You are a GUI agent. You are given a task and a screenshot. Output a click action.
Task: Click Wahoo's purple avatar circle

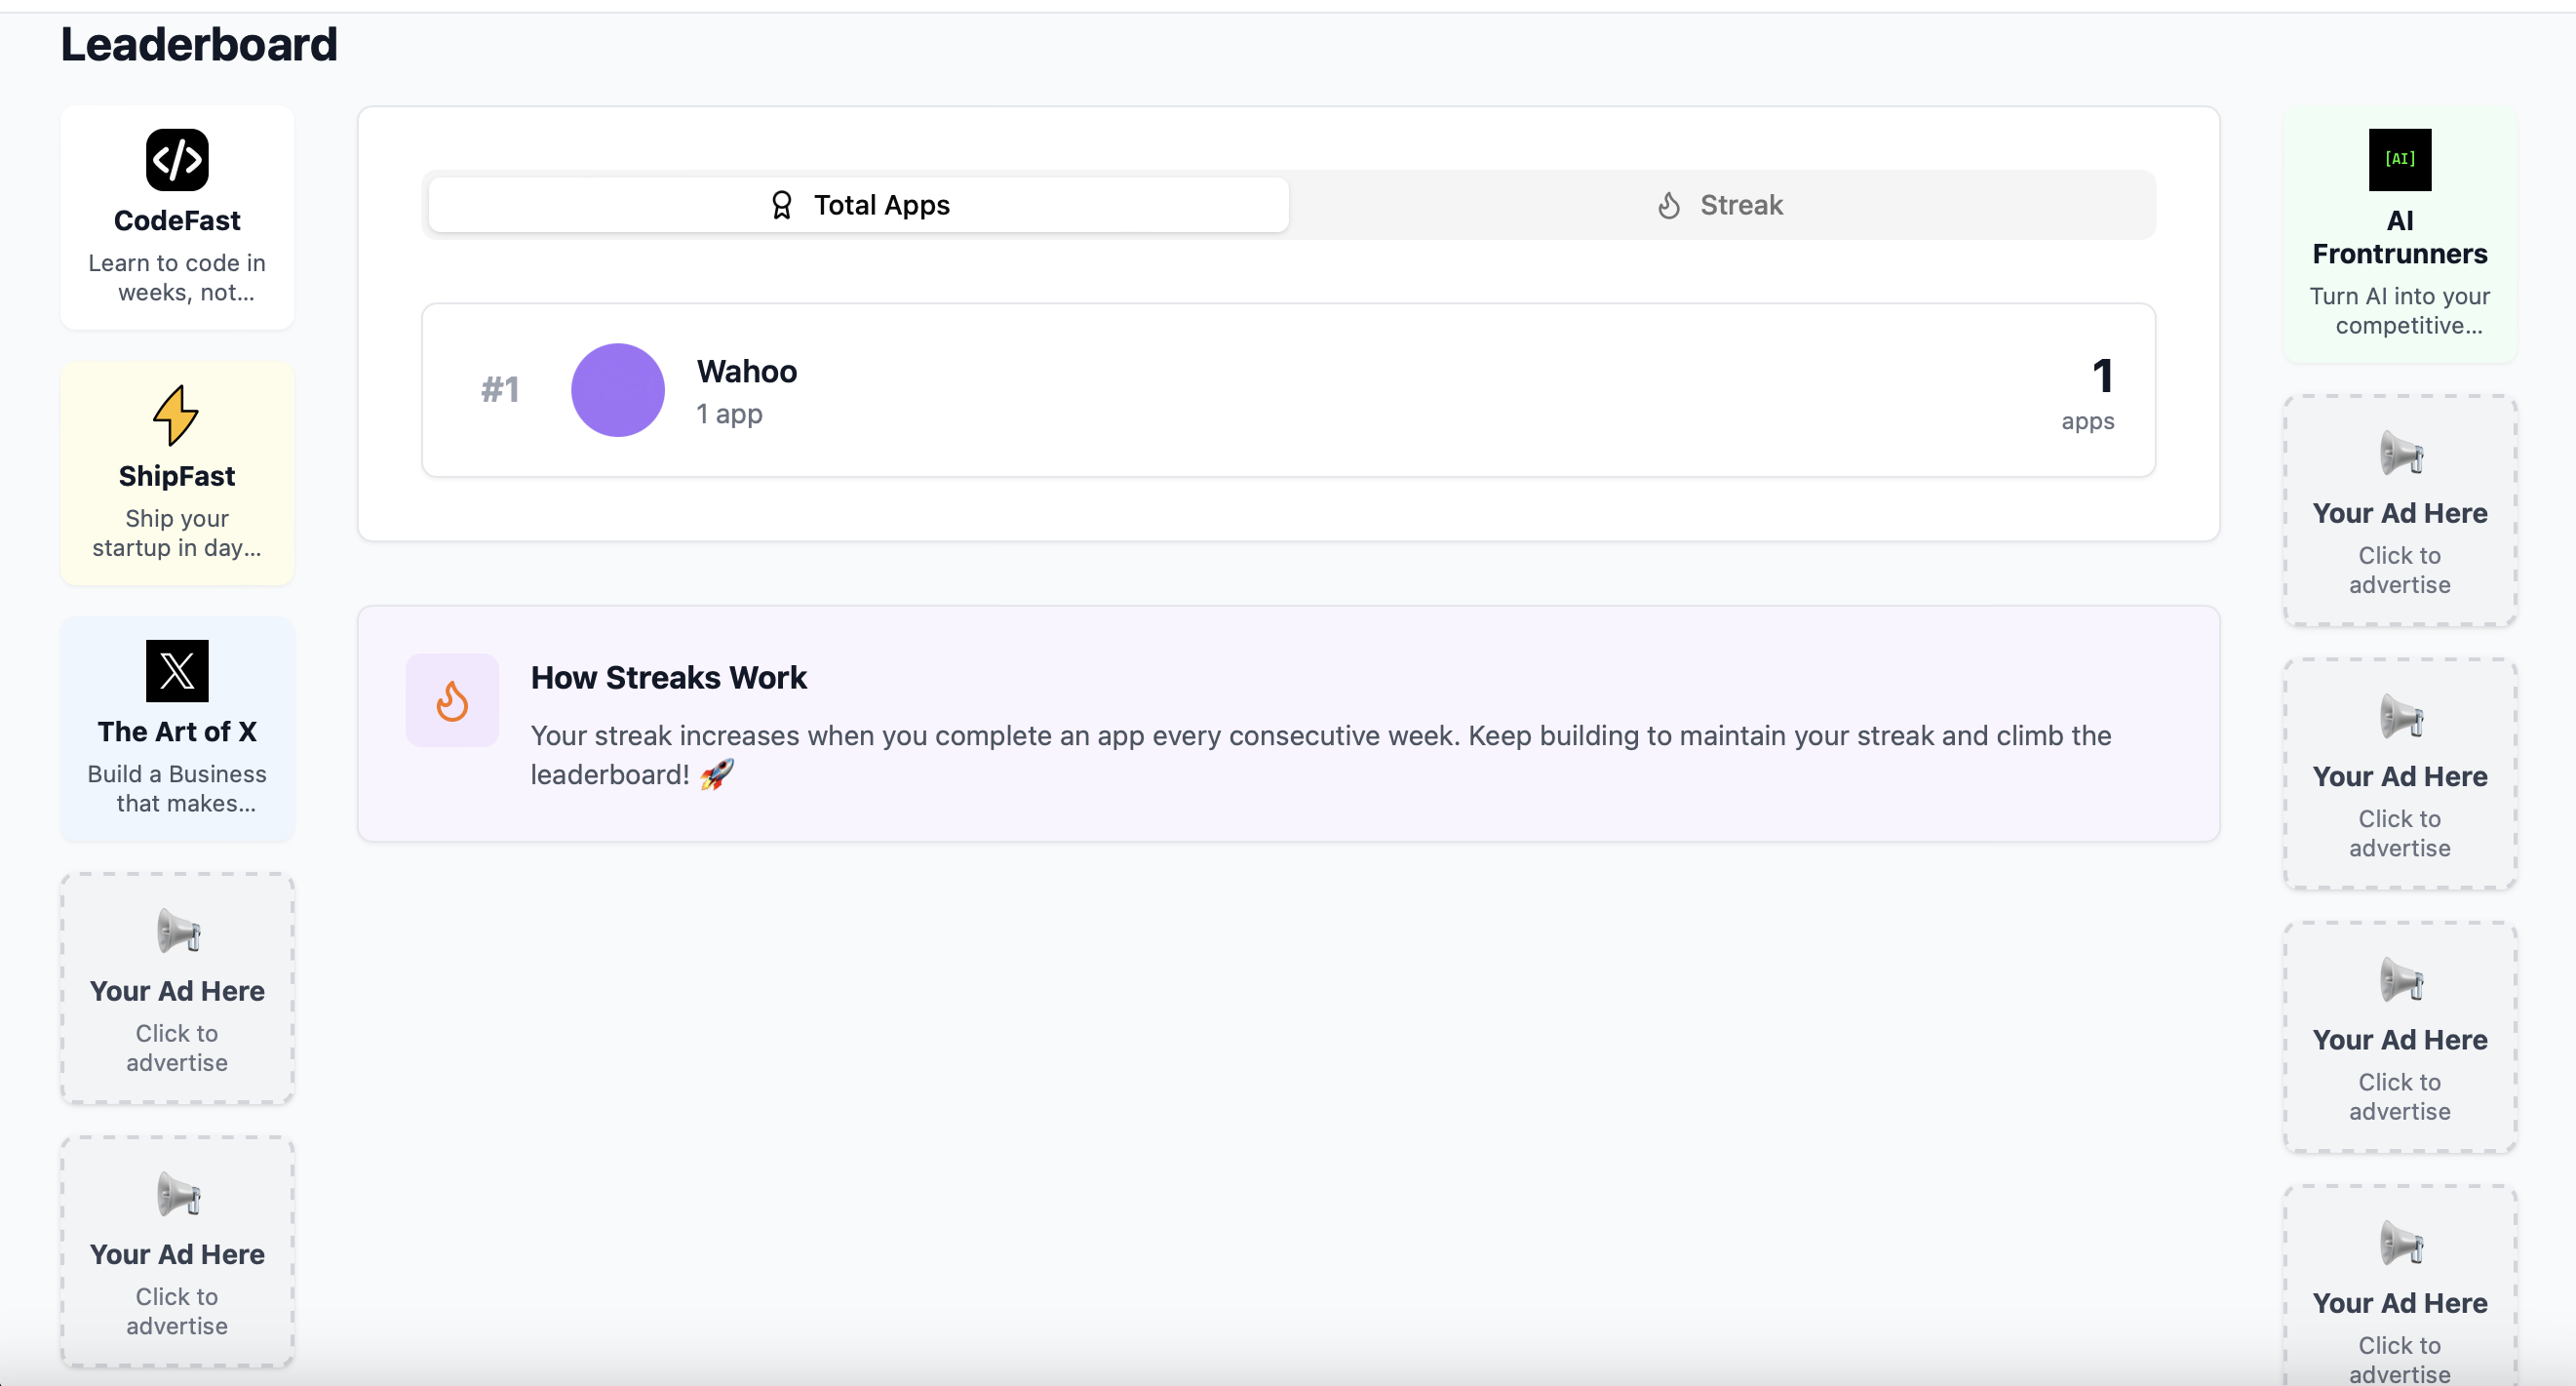(618, 390)
